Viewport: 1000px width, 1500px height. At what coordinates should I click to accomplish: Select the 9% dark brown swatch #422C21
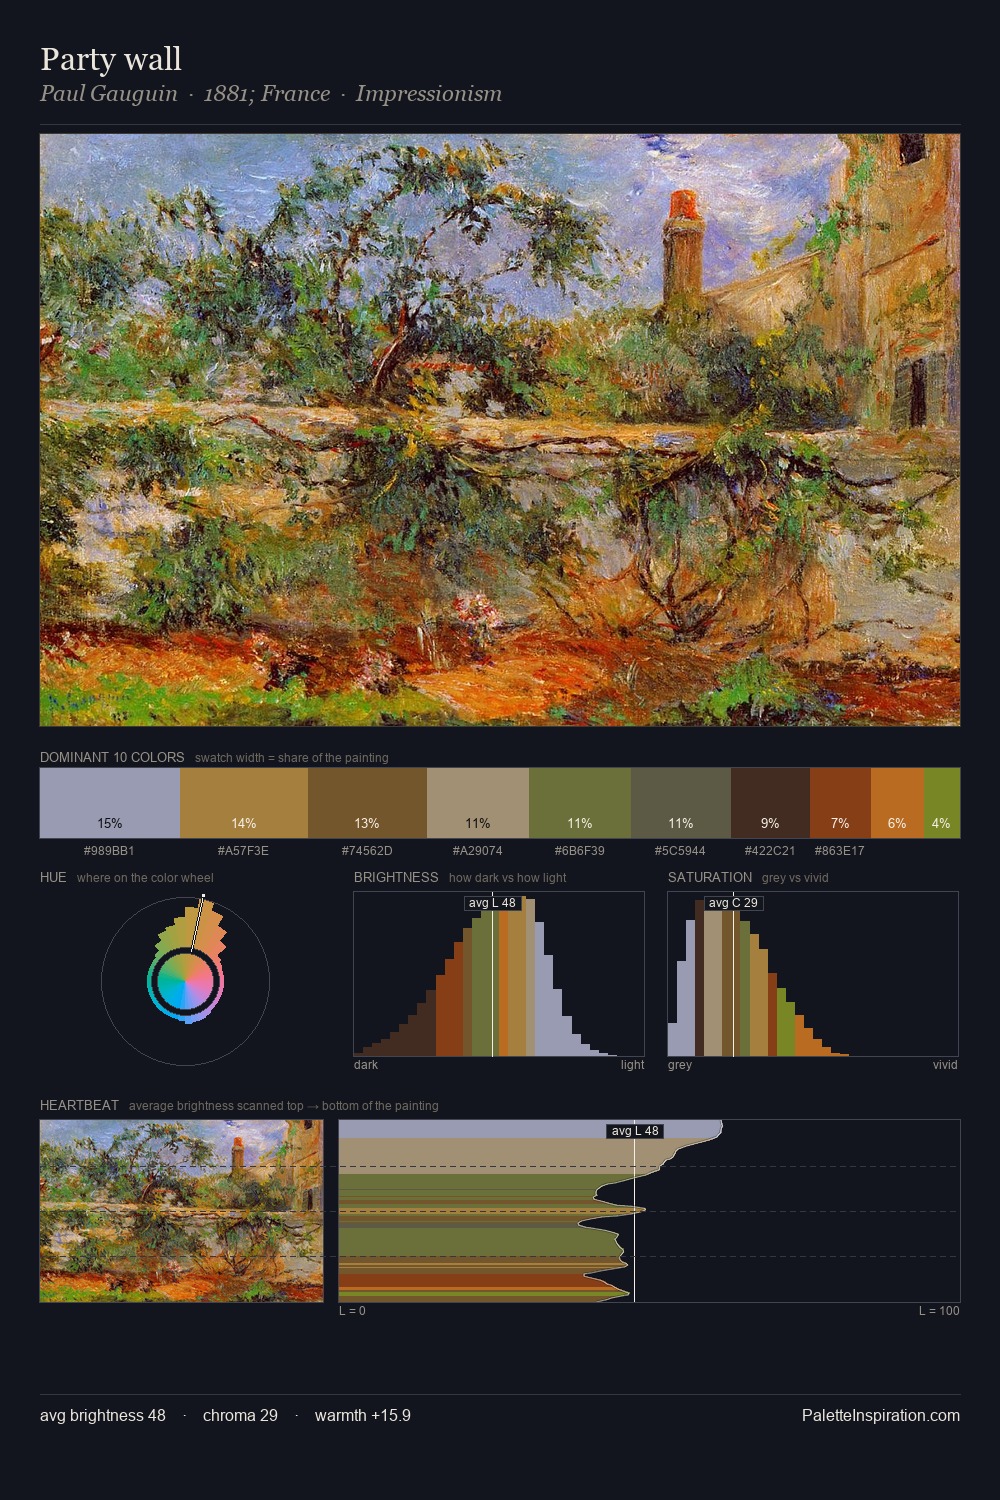[x=770, y=803]
